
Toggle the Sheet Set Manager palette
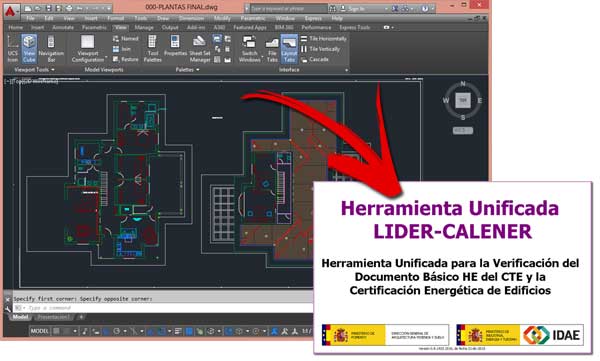pyautogui.click(x=199, y=49)
